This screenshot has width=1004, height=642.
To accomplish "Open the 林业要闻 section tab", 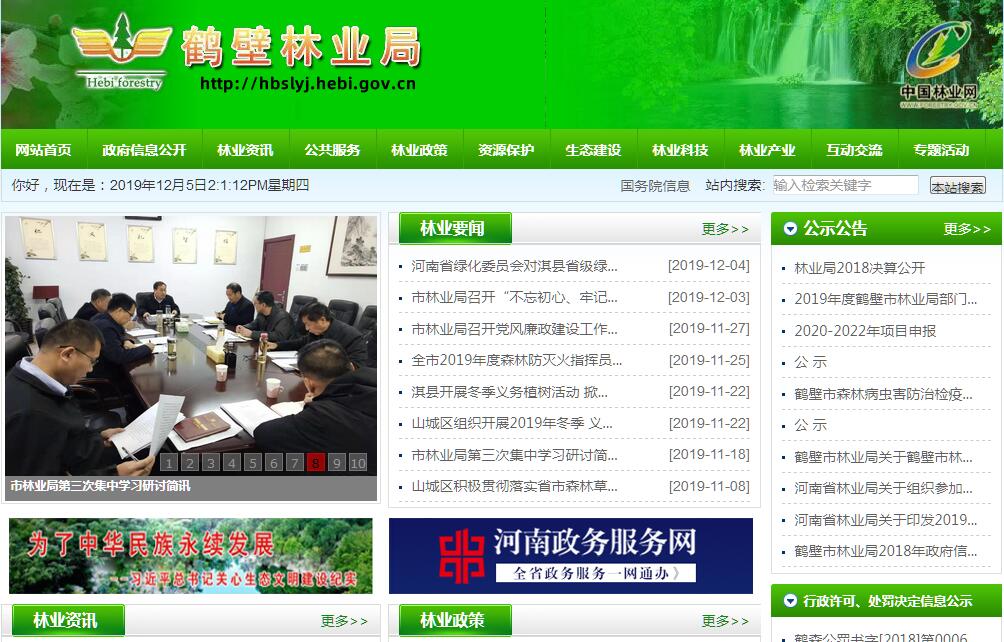I will pyautogui.click(x=455, y=228).
